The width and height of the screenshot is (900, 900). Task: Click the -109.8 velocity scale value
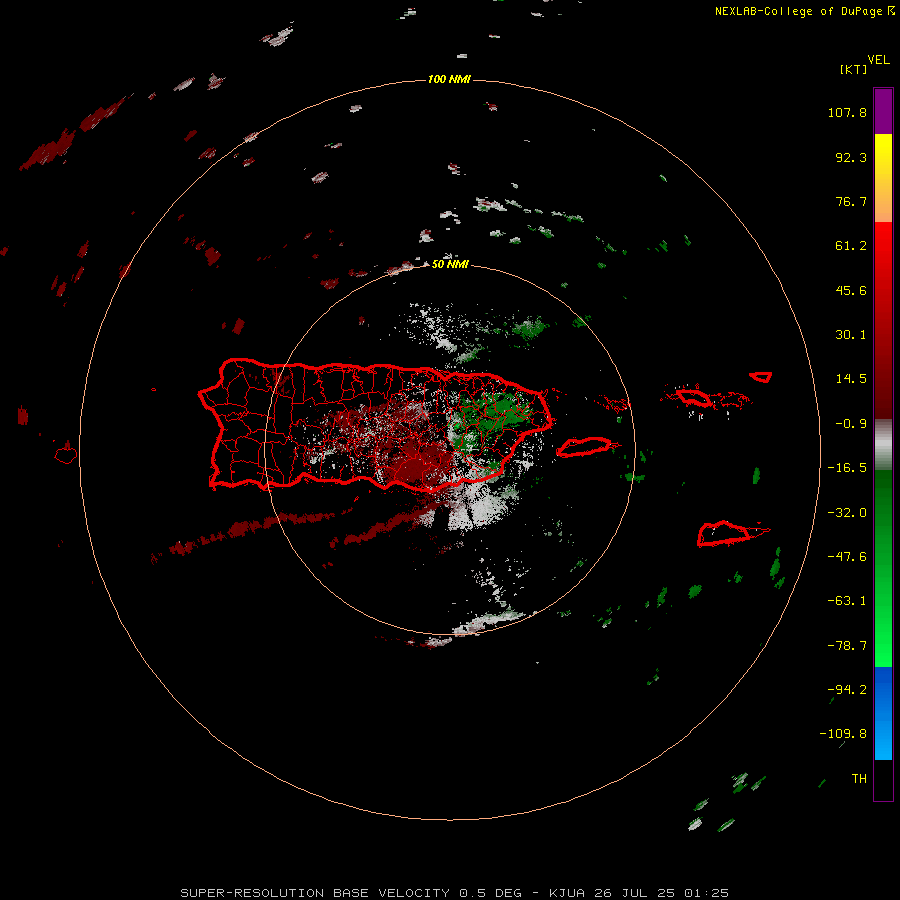coord(843,734)
